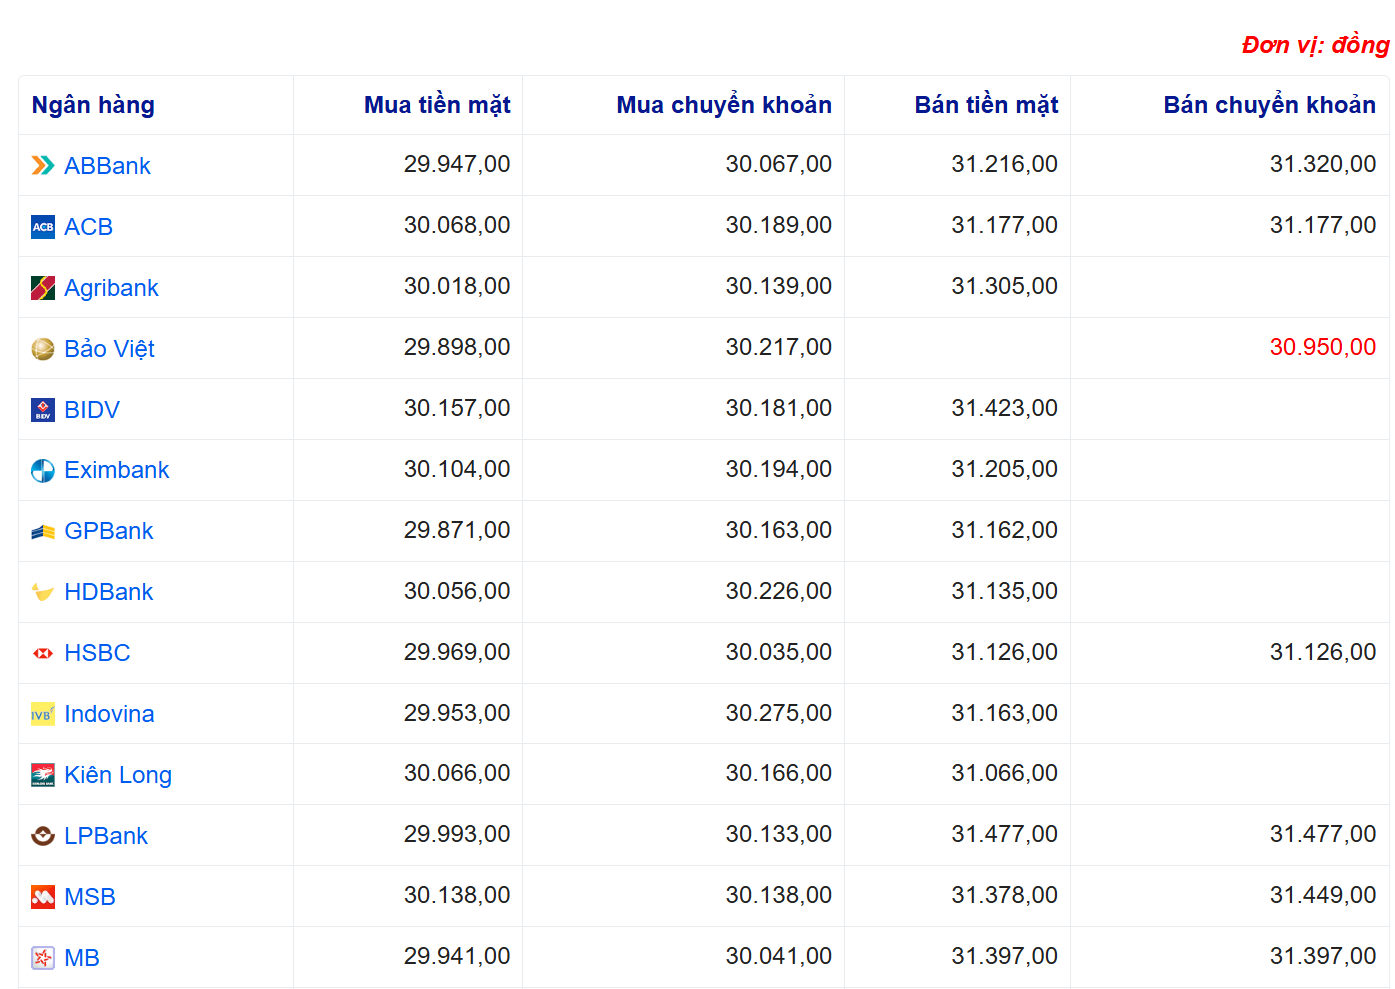Viewport: 1395px width, 989px height.
Task: Click the LPBank logo icon
Action: (42, 836)
